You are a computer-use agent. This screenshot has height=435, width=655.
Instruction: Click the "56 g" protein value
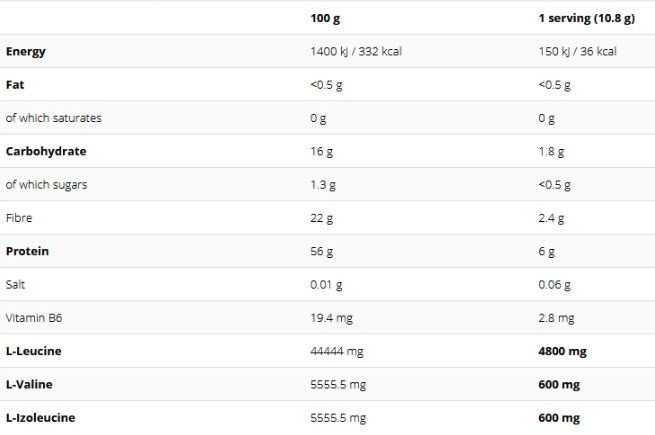click(x=321, y=251)
